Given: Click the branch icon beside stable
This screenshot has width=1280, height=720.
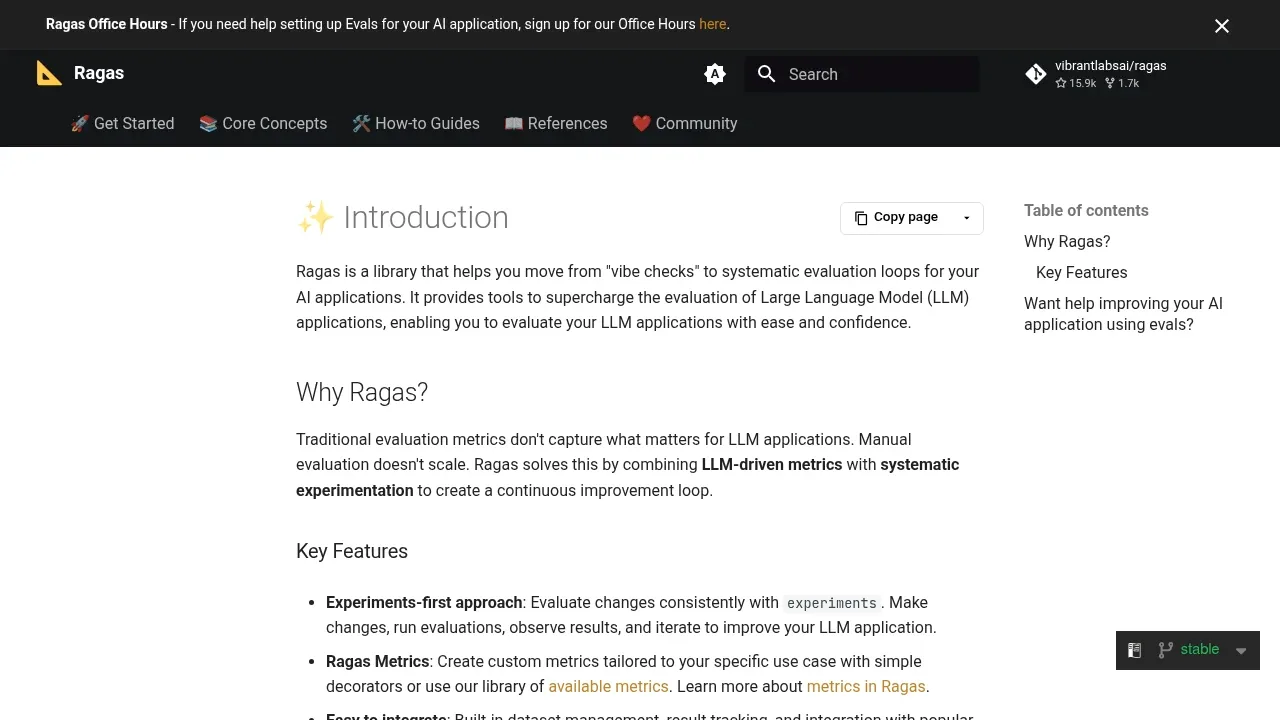Looking at the screenshot, I should [1165, 650].
